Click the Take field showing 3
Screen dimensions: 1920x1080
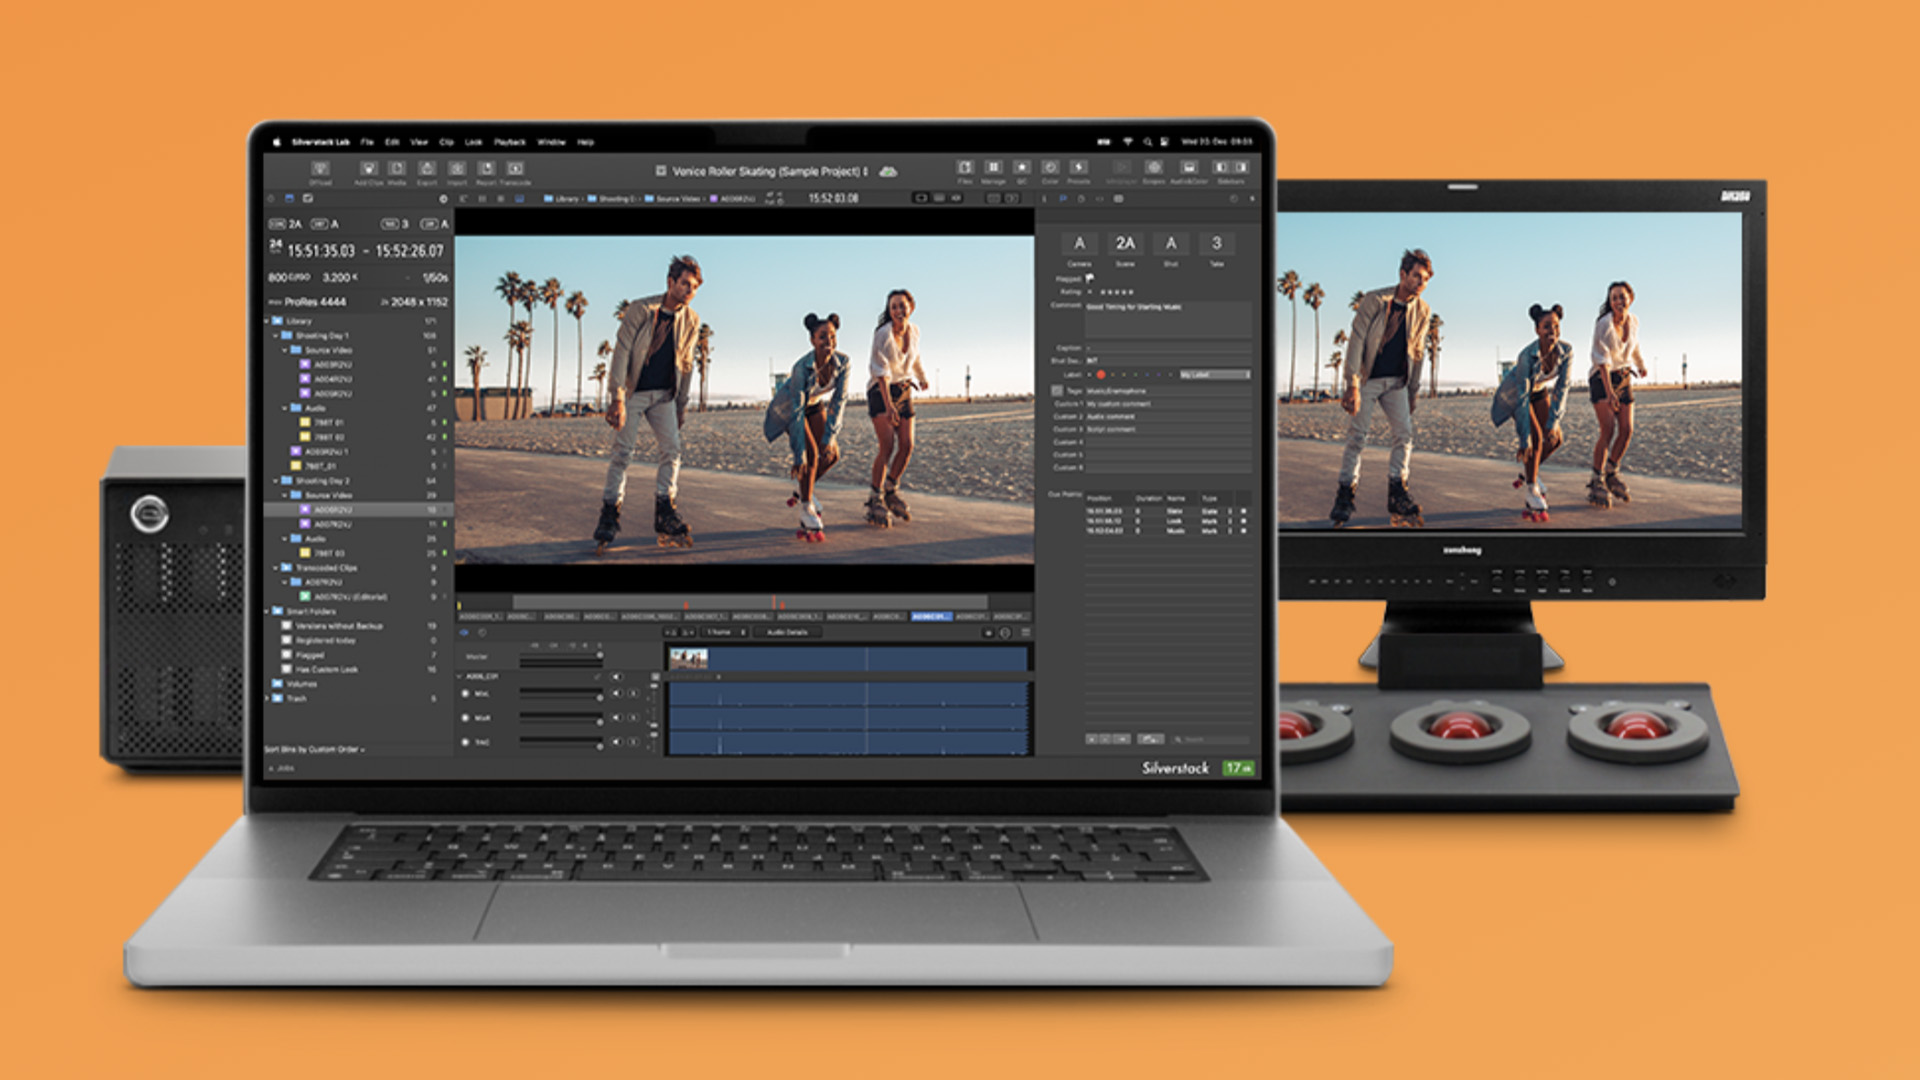1217,243
